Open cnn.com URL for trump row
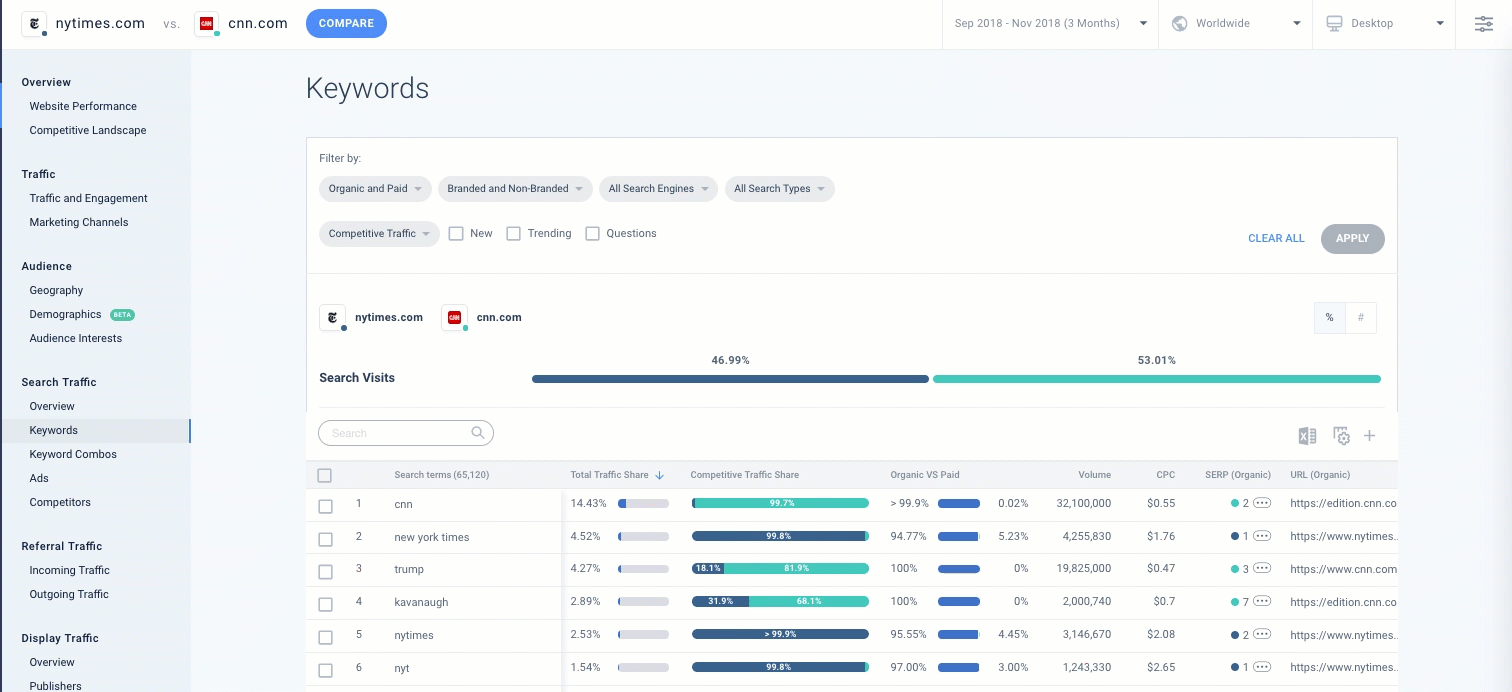 point(1343,569)
